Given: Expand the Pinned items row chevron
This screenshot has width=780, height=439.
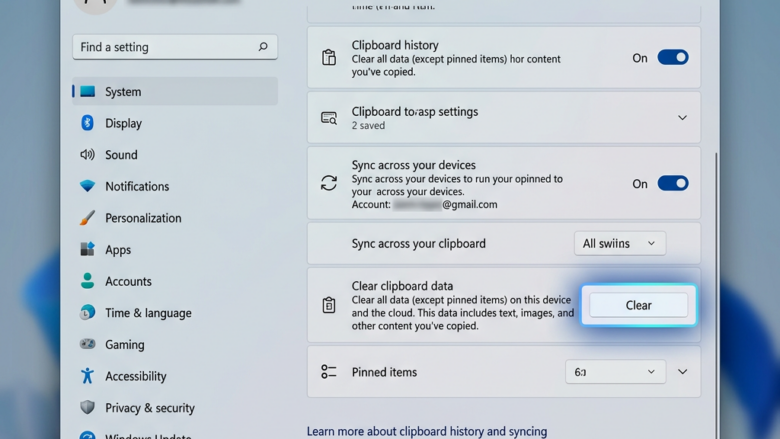Looking at the screenshot, I should (682, 372).
